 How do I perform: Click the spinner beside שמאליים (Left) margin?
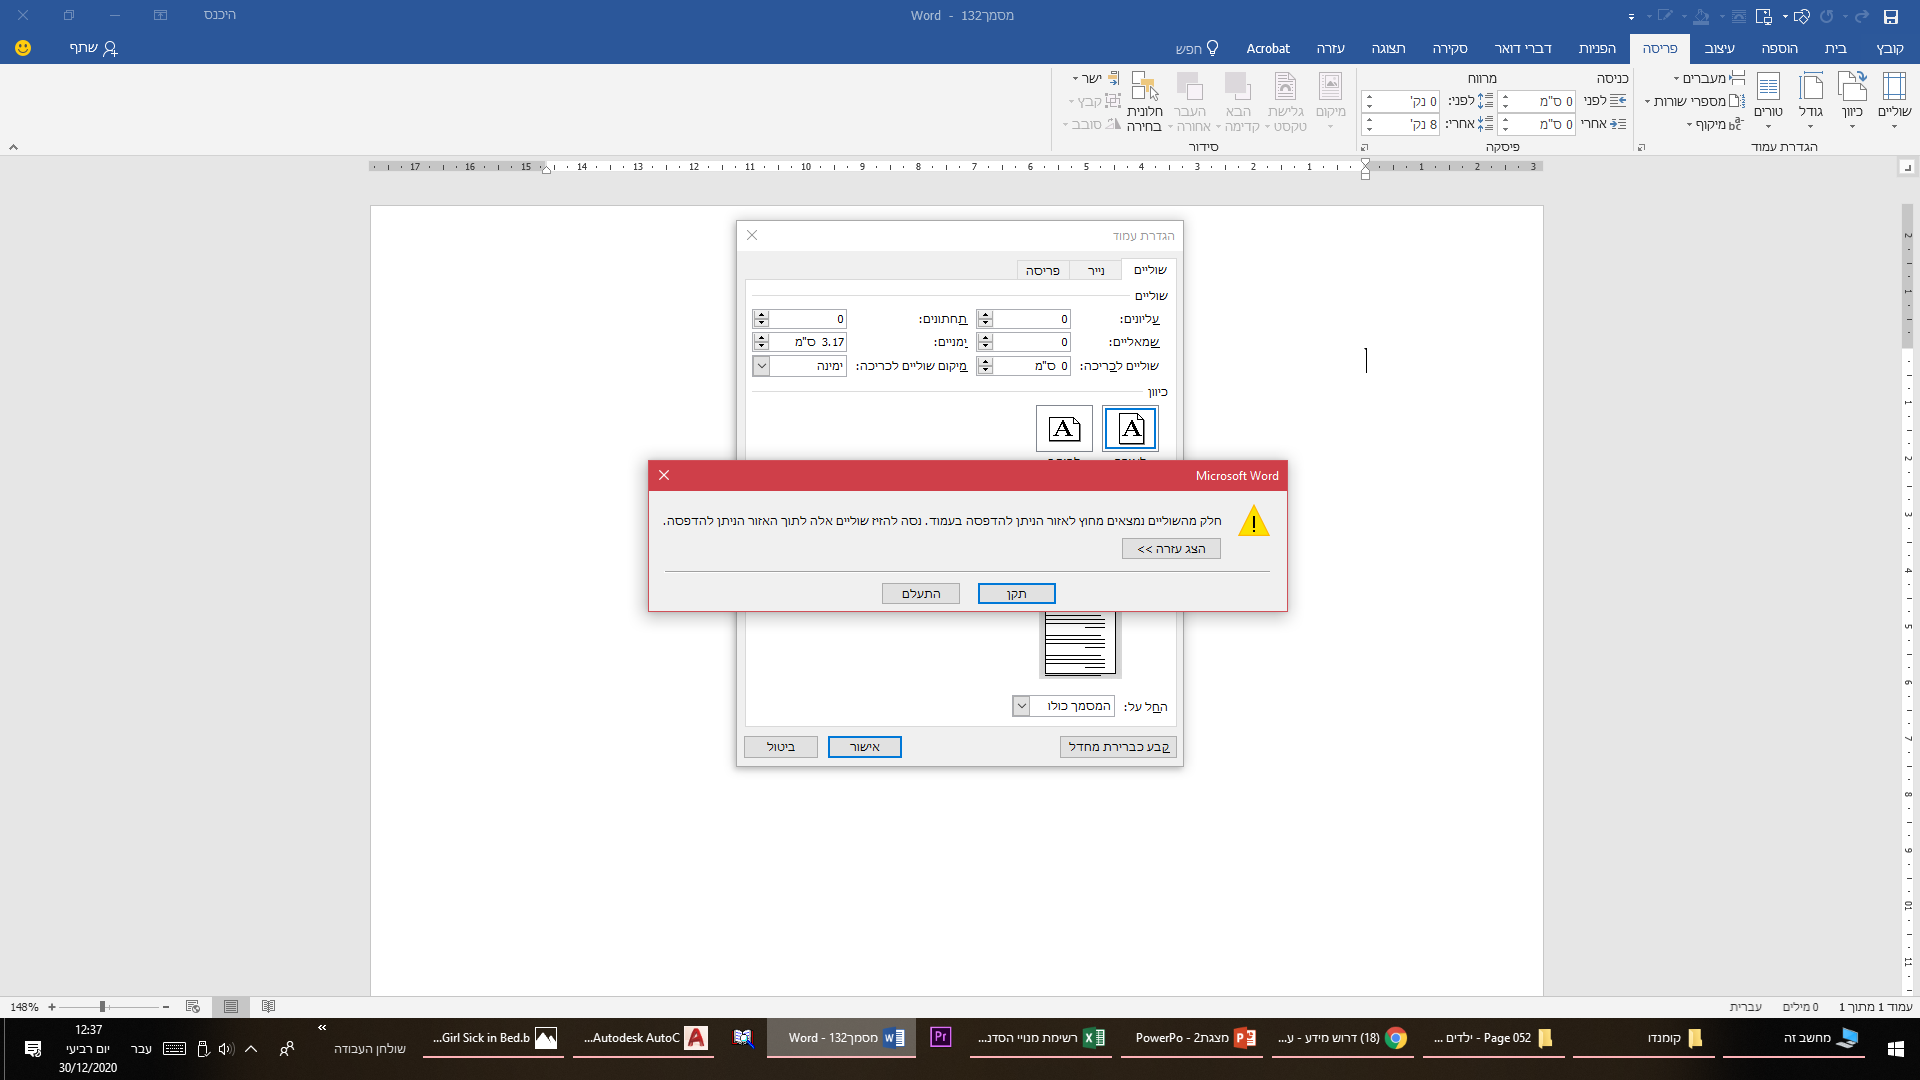[x=985, y=342]
